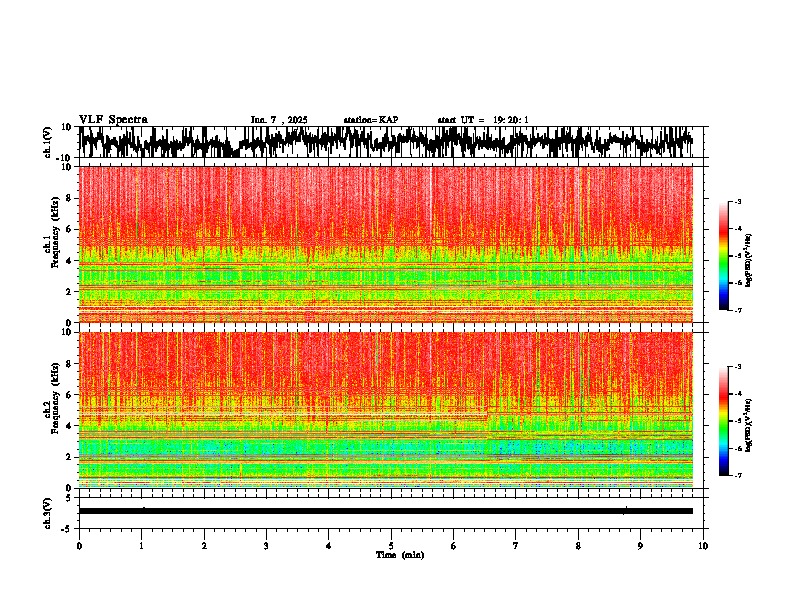
Task: Click the "VLF Spectra" plot title
Action: tap(113, 120)
